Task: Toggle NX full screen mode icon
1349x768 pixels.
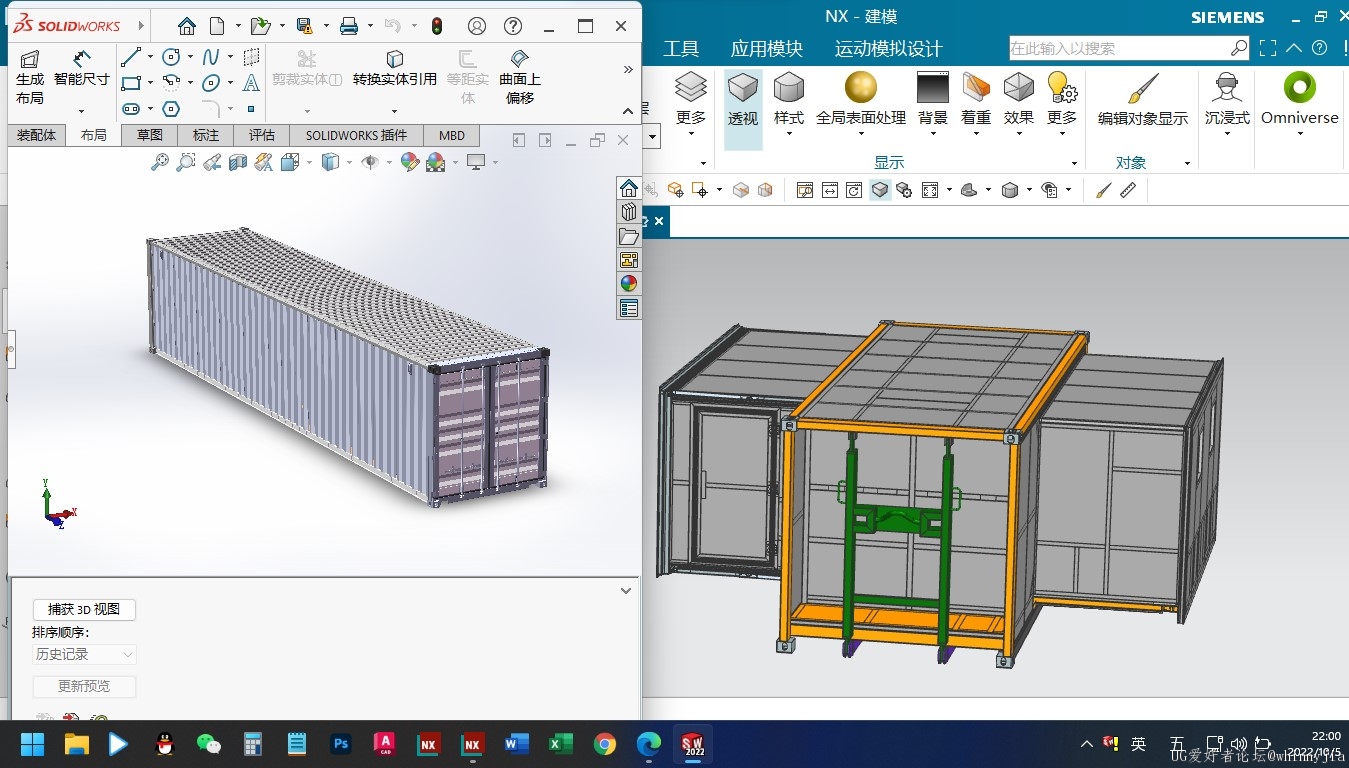Action: [1268, 48]
